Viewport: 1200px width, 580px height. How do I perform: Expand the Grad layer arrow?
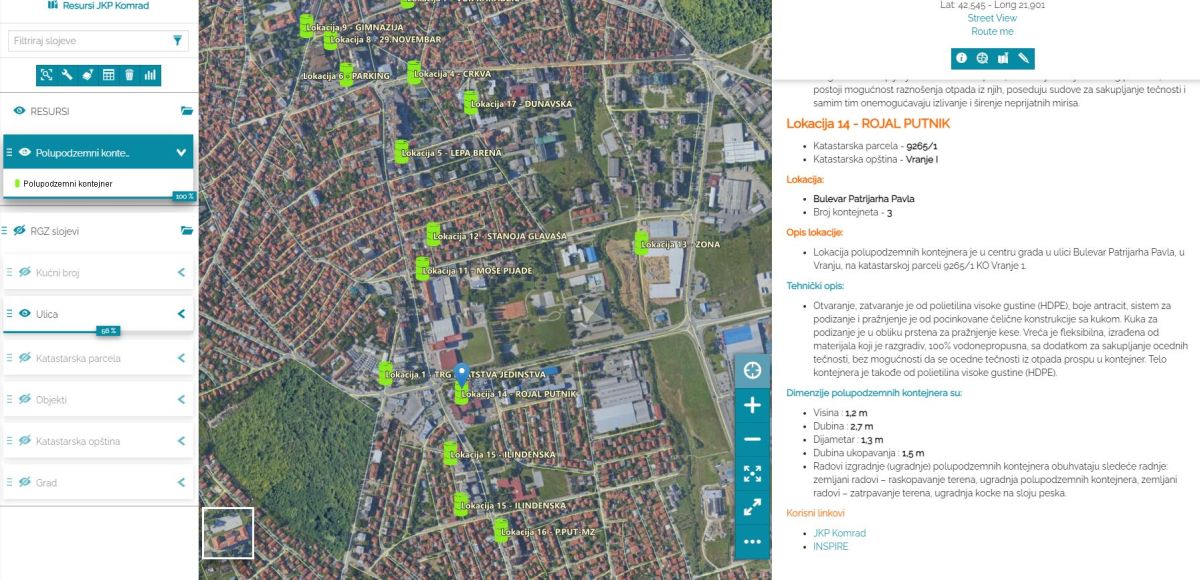pyautogui.click(x=181, y=482)
